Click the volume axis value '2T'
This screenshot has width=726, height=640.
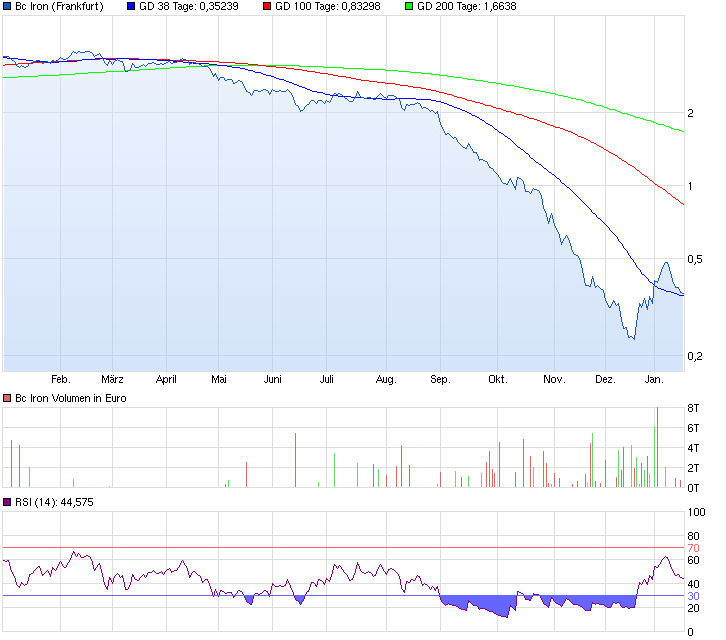pos(693,468)
